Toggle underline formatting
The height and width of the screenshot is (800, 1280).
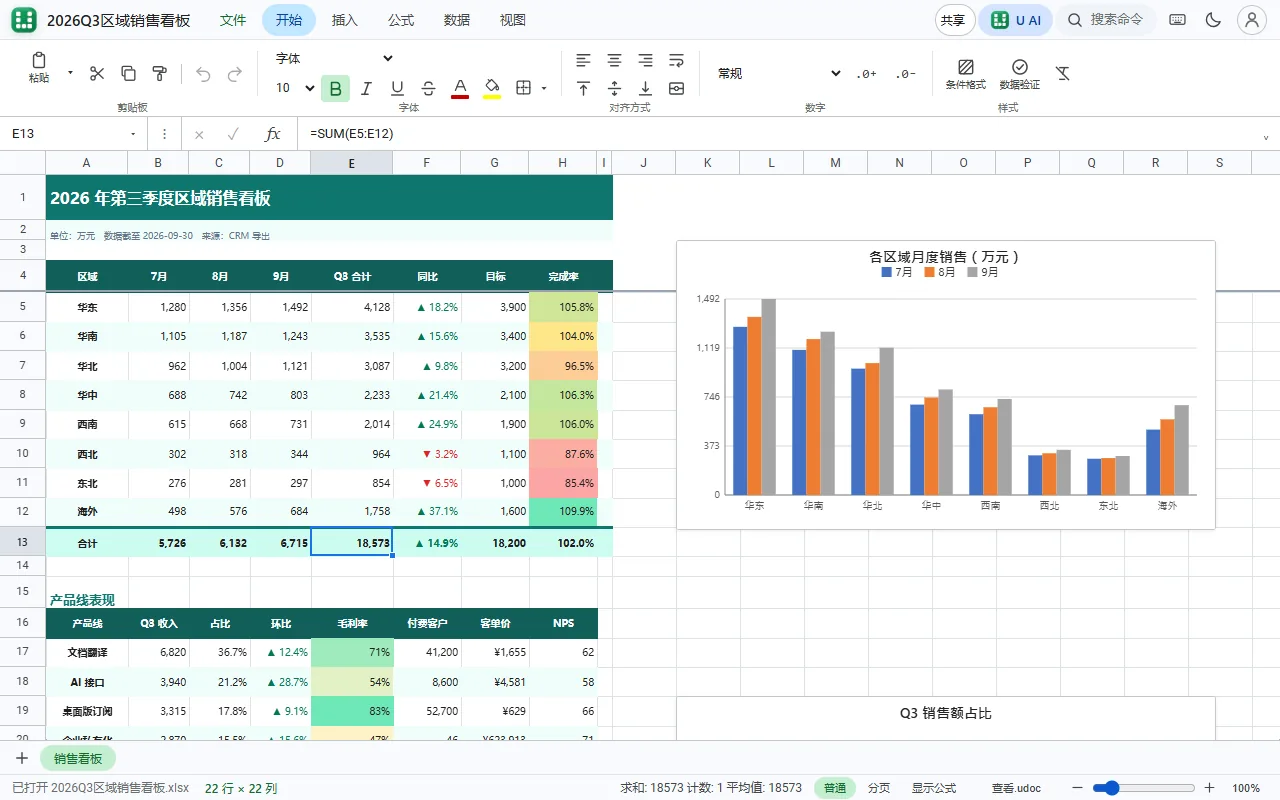click(397, 88)
